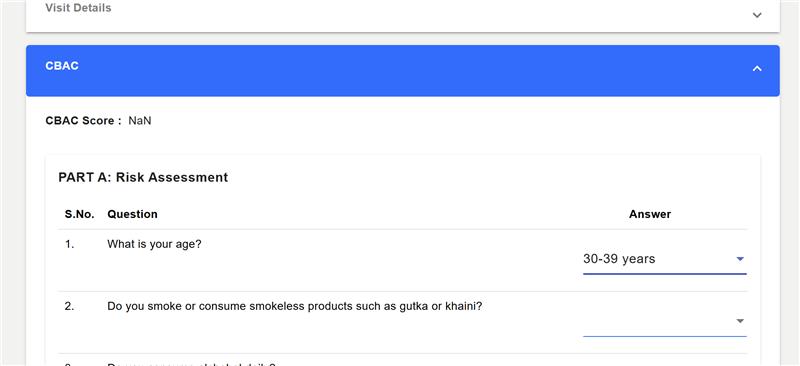Click the gutka or khaini smoking question text
This screenshot has width=800, height=366.
click(294, 307)
